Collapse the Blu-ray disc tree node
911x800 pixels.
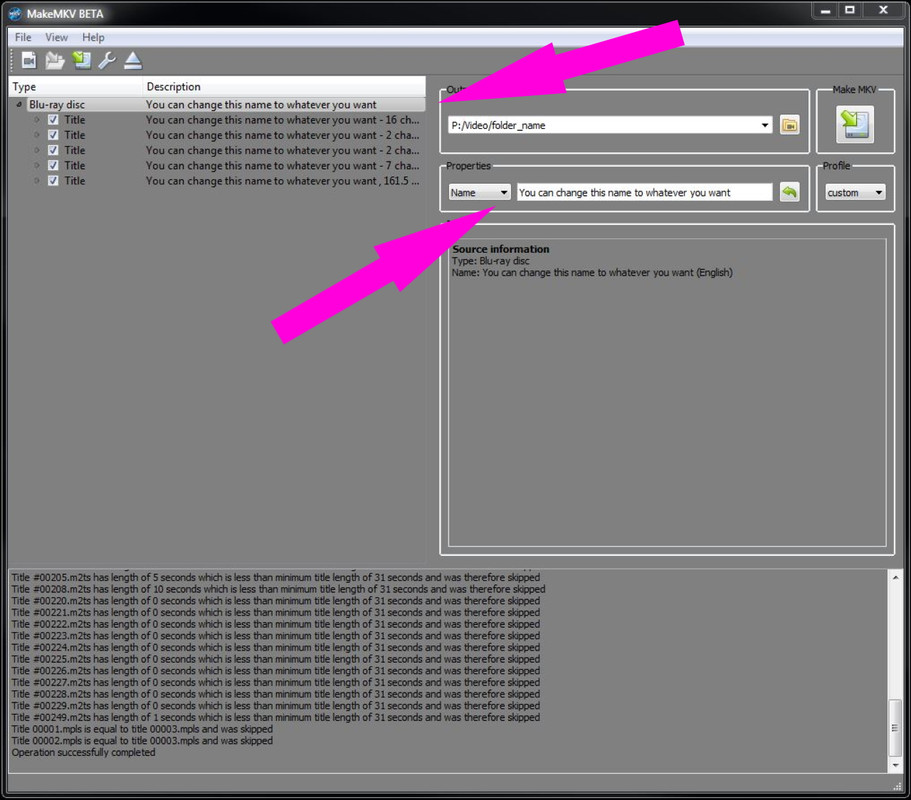click(19, 105)
